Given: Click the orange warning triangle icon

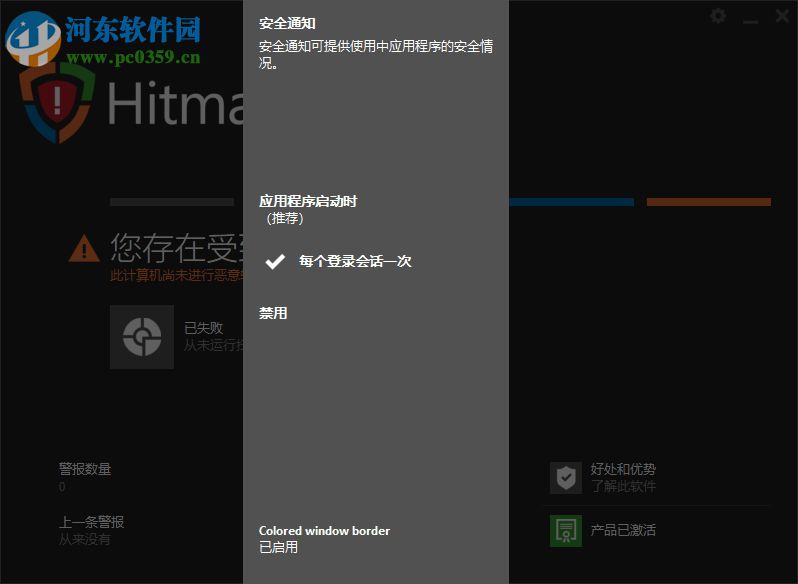Looking at the screenshot, I should click(x=84, y=248).
